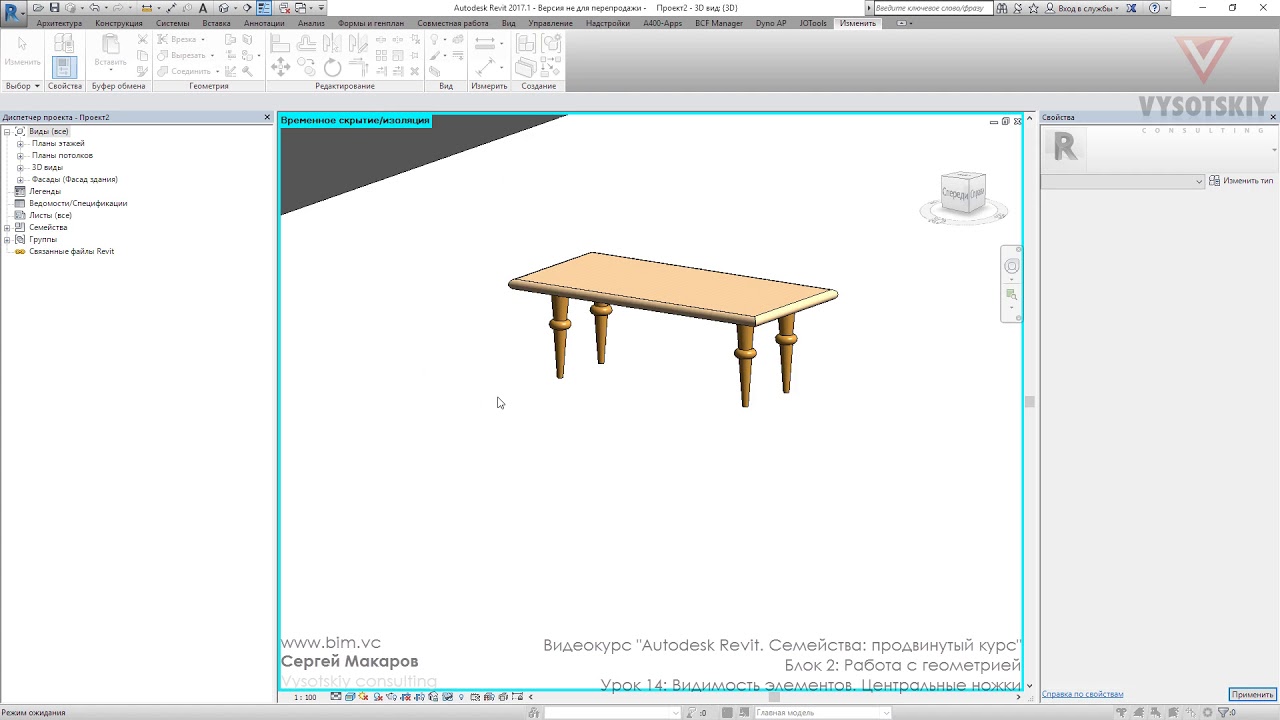
Task: Open the Join (Соединить) geometry dropdown
Action: coord(217,71)
